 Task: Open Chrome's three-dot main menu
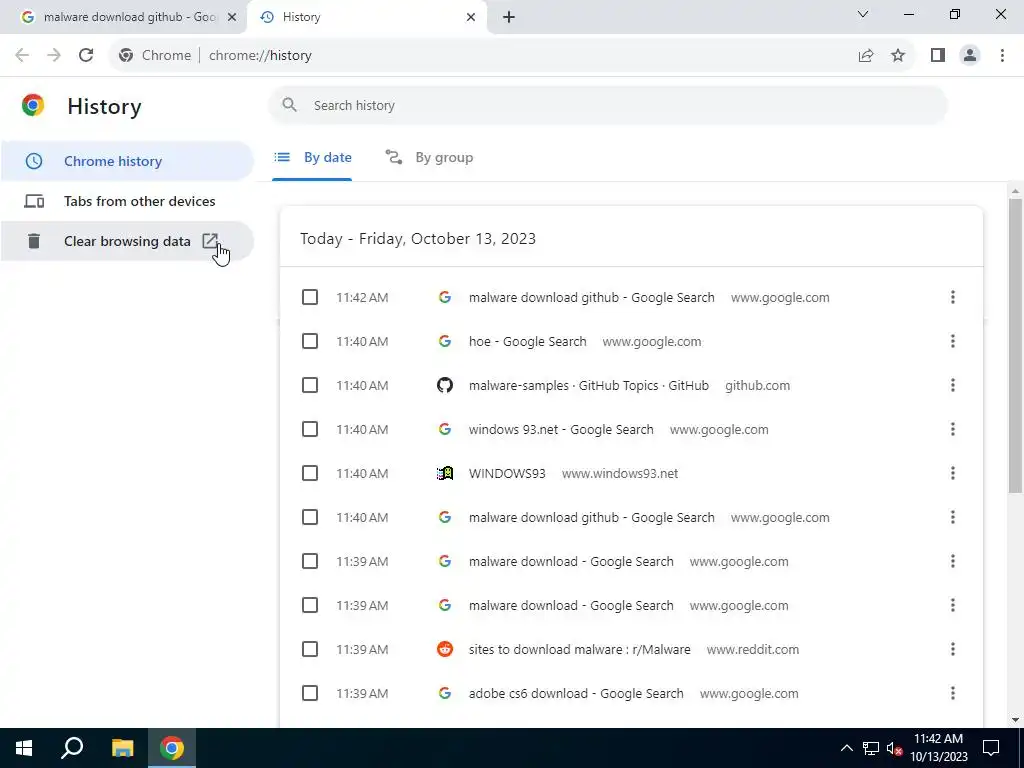[1002, 56]
